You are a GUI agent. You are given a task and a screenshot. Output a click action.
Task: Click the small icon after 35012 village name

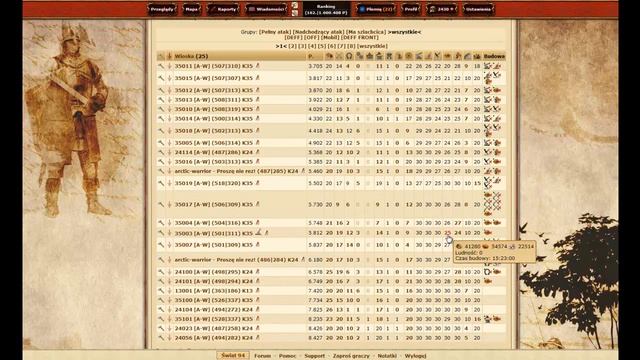pyautogui.click(x=258, y=90)
